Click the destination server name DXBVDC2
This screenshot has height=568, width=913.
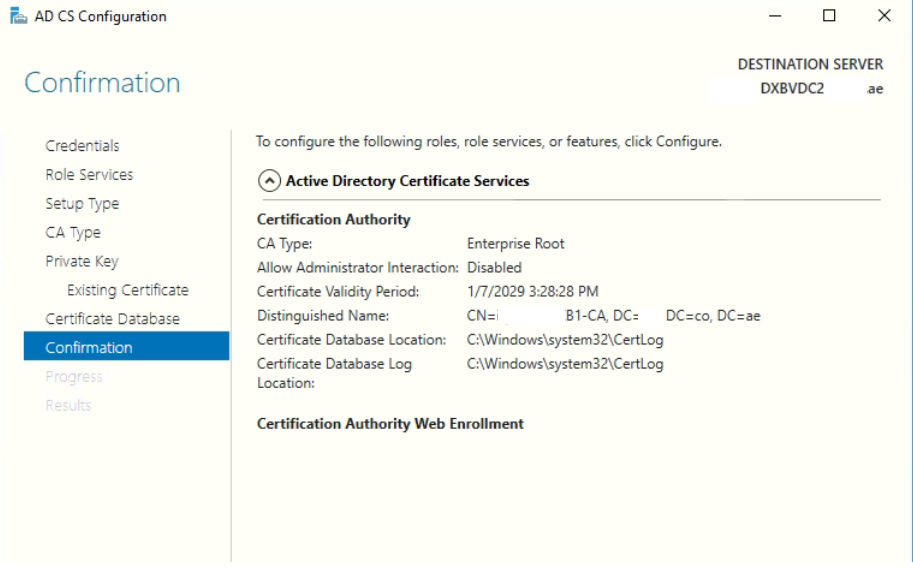click(792, 89)
